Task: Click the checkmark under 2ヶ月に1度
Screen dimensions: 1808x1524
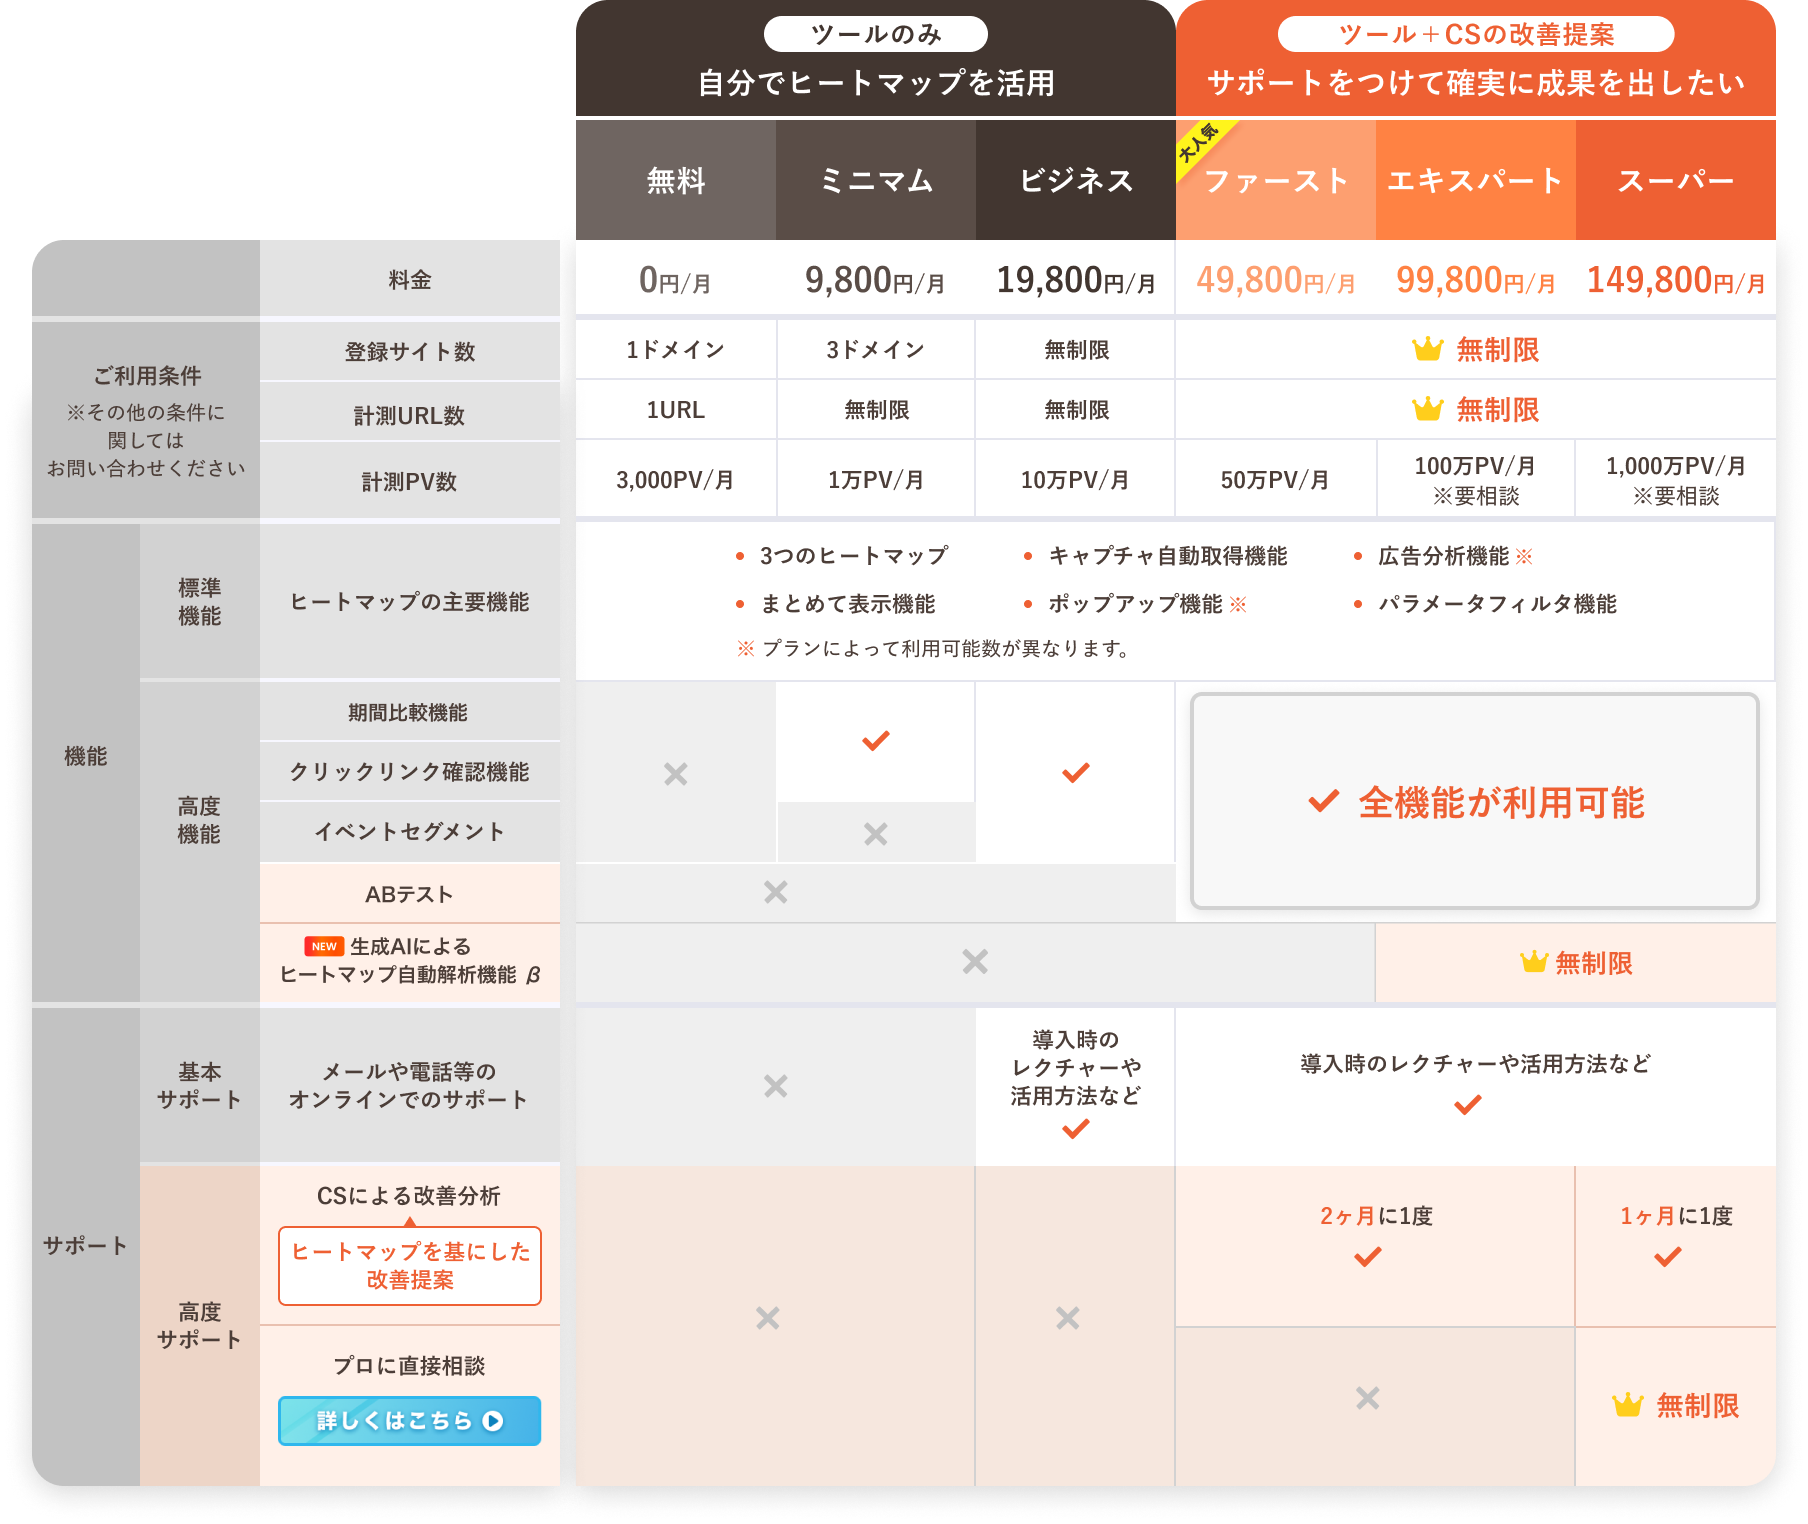Action: [1368, 1256]
